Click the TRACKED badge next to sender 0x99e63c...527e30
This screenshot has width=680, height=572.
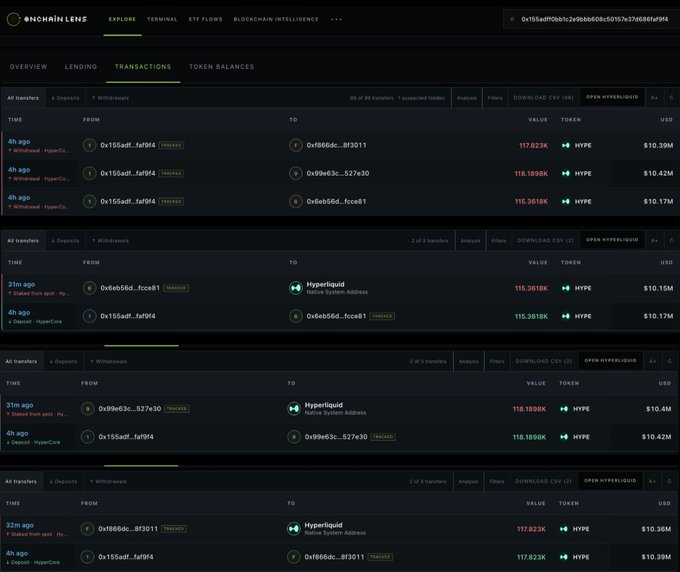(x=177, y=409)
